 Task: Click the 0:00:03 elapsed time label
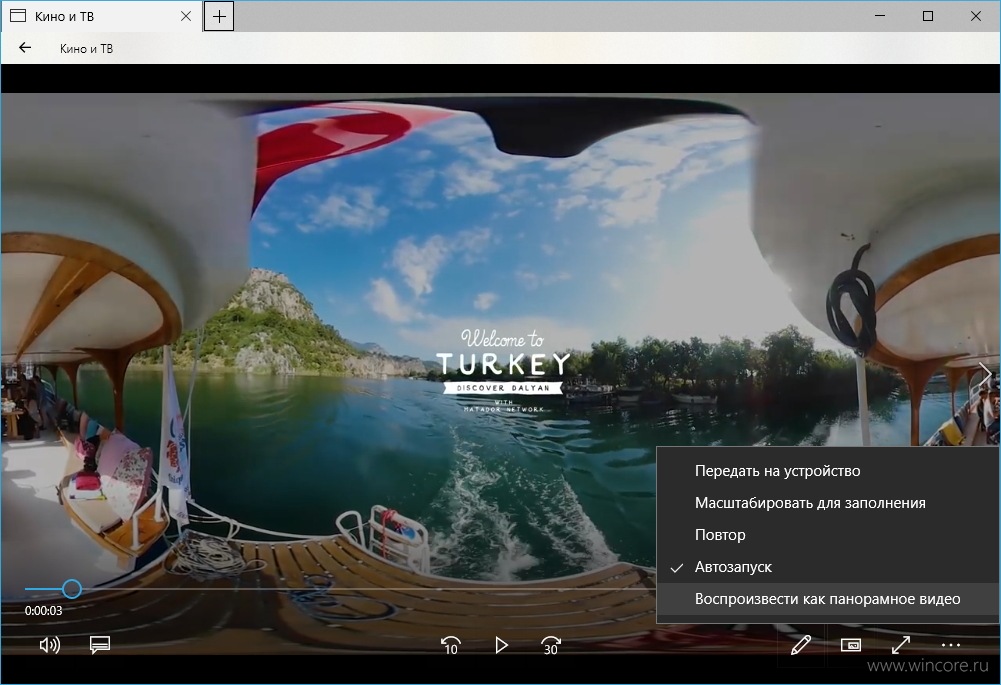(x=43, y=611)
